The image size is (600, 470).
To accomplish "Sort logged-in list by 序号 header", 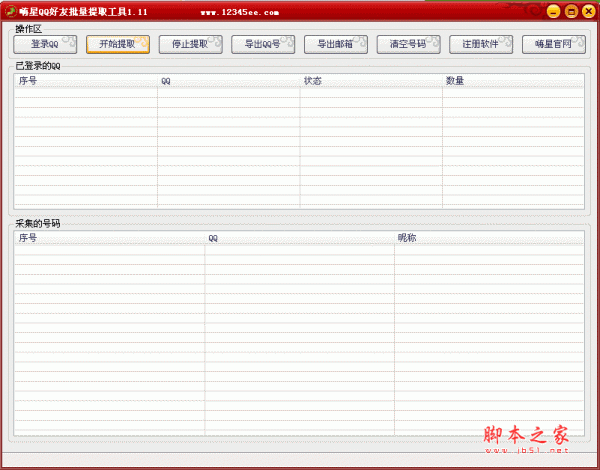I will pyautogui.click(x=86, y=81).
